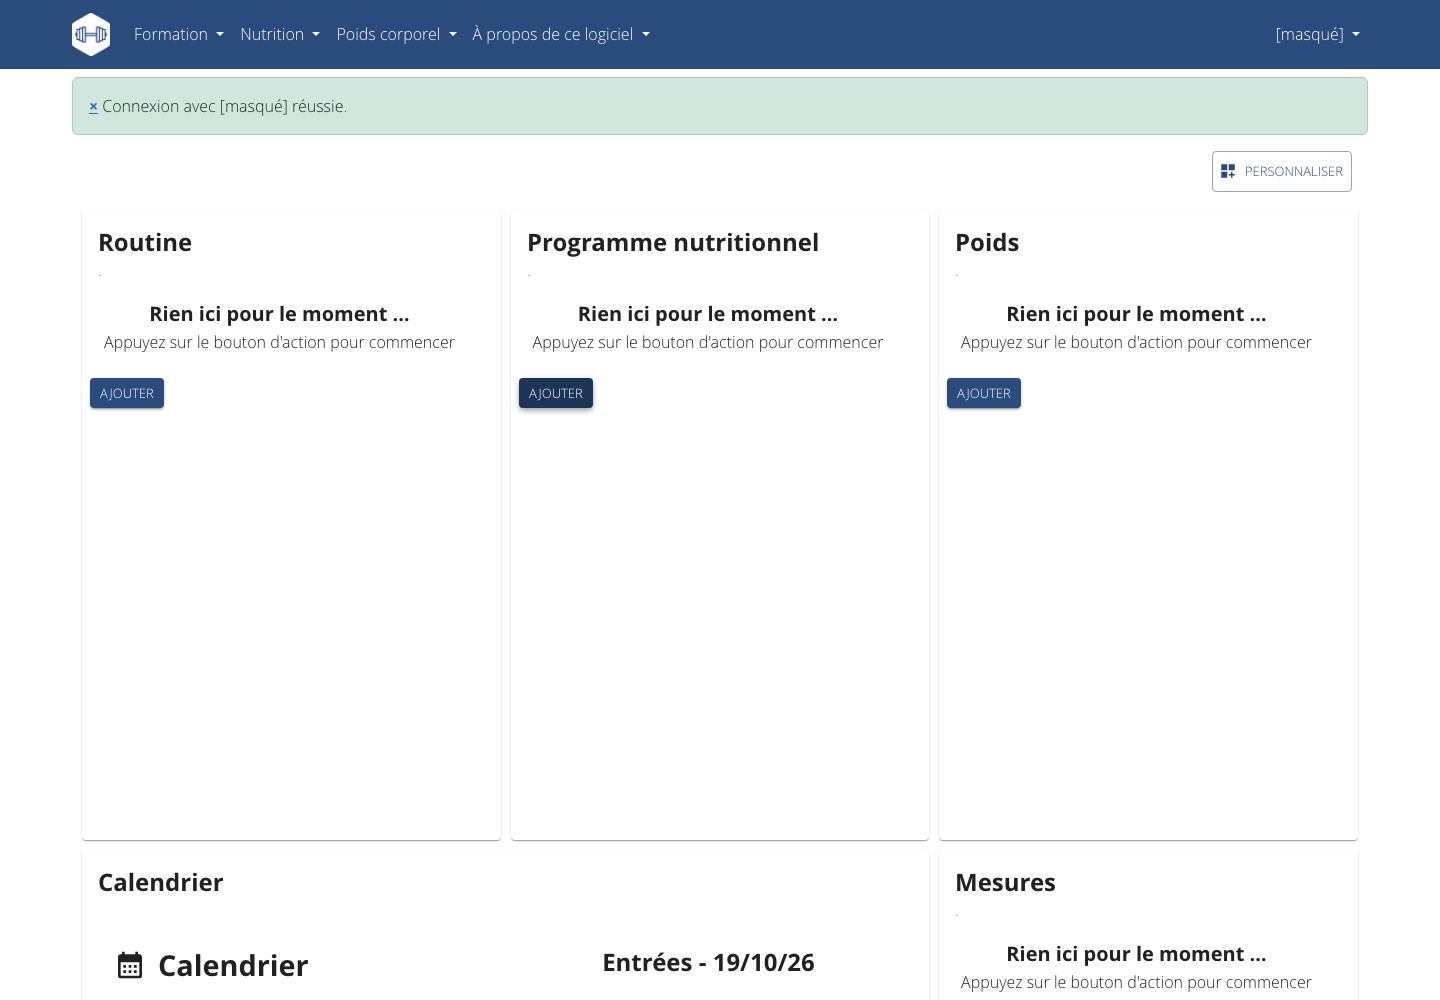Image resolution: width=1440 pixels, height=1000 pixels.
Task: Dismiss the login success alert with ×
Action: pos(93,106)
